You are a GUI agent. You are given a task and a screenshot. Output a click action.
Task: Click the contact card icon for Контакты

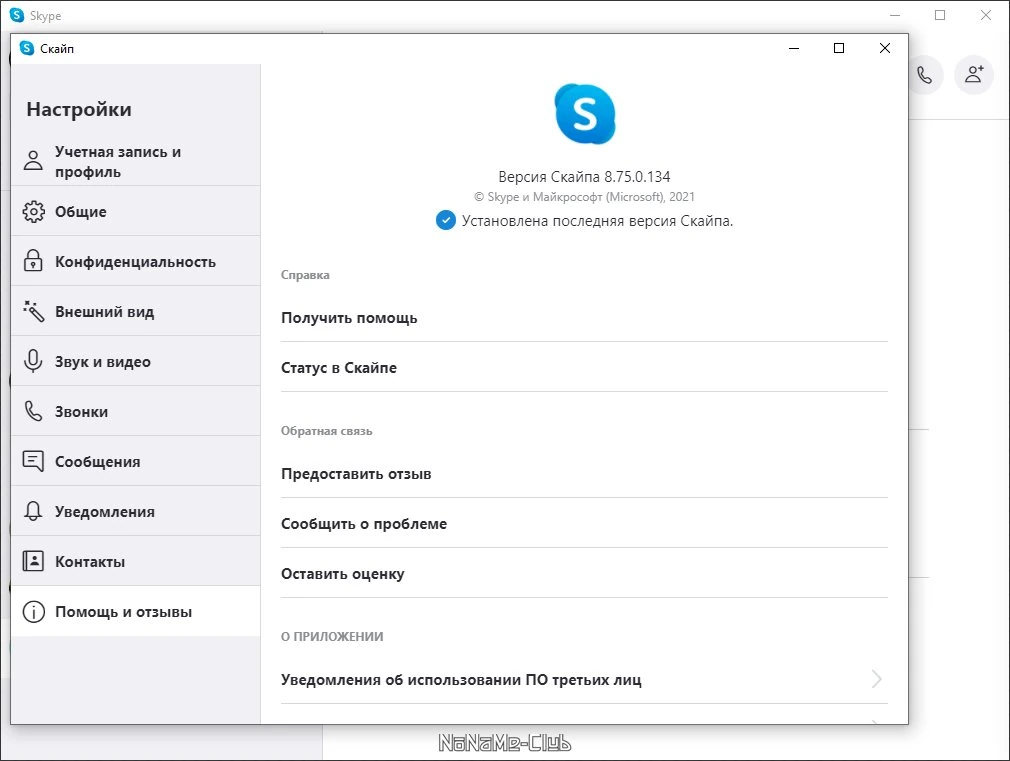(x=33, y=561)
